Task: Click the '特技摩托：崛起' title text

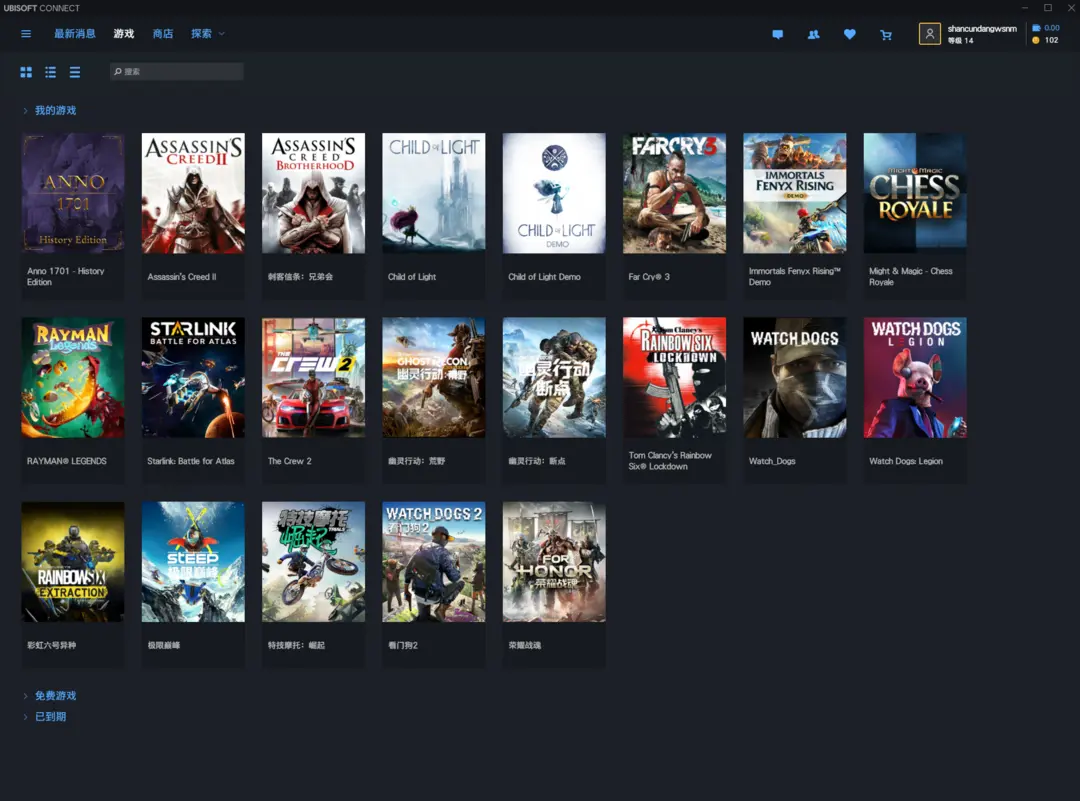Action: (x=296, y=645)
